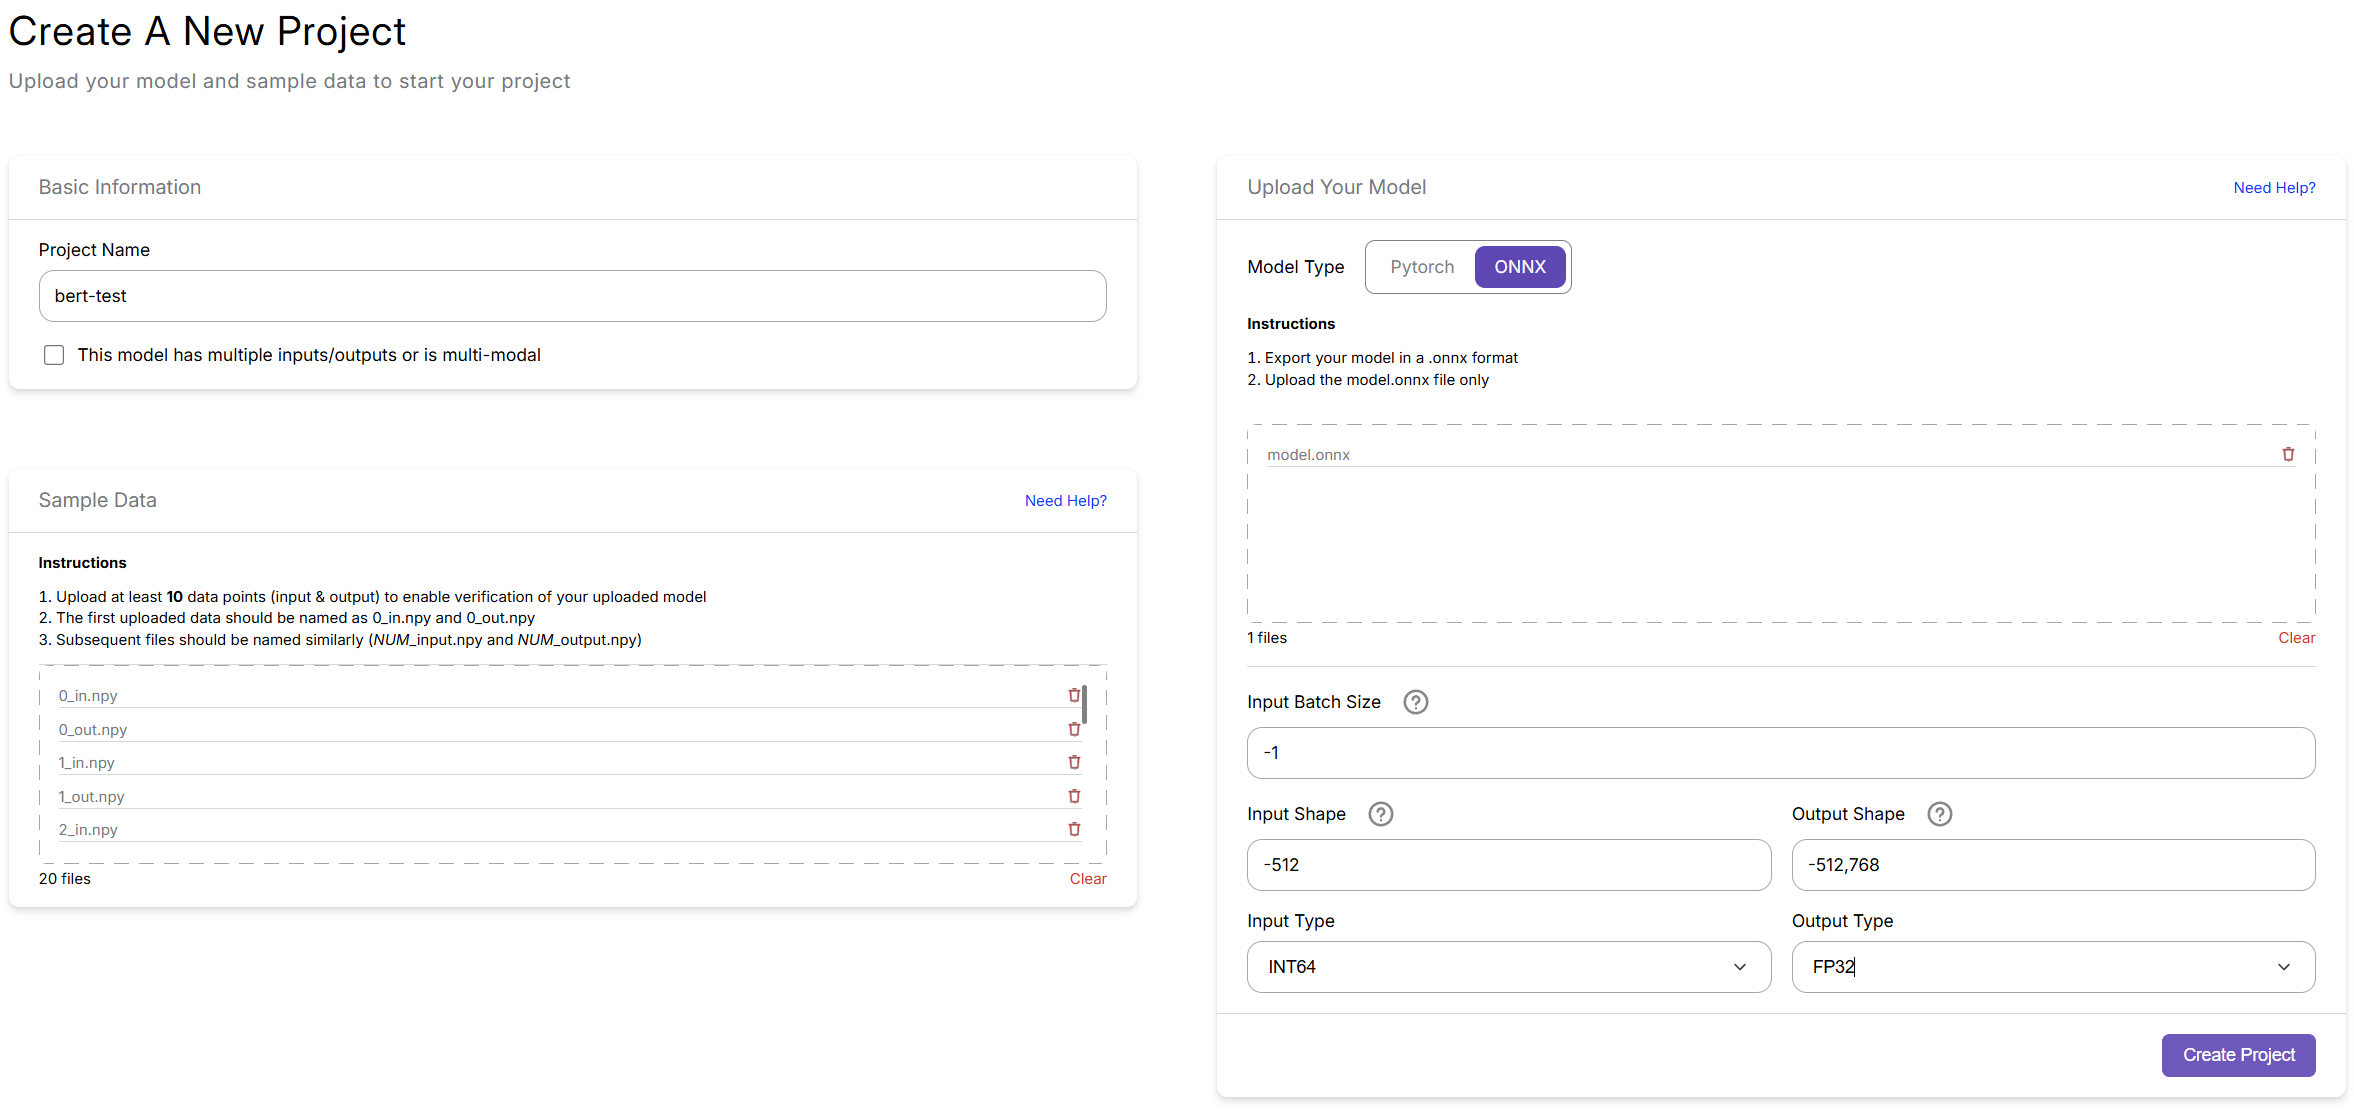The height and width of the screenshot is (1119, 2354).
Task: Remove 1_out.npy using its trash icon
Action: pos(1074,796)
